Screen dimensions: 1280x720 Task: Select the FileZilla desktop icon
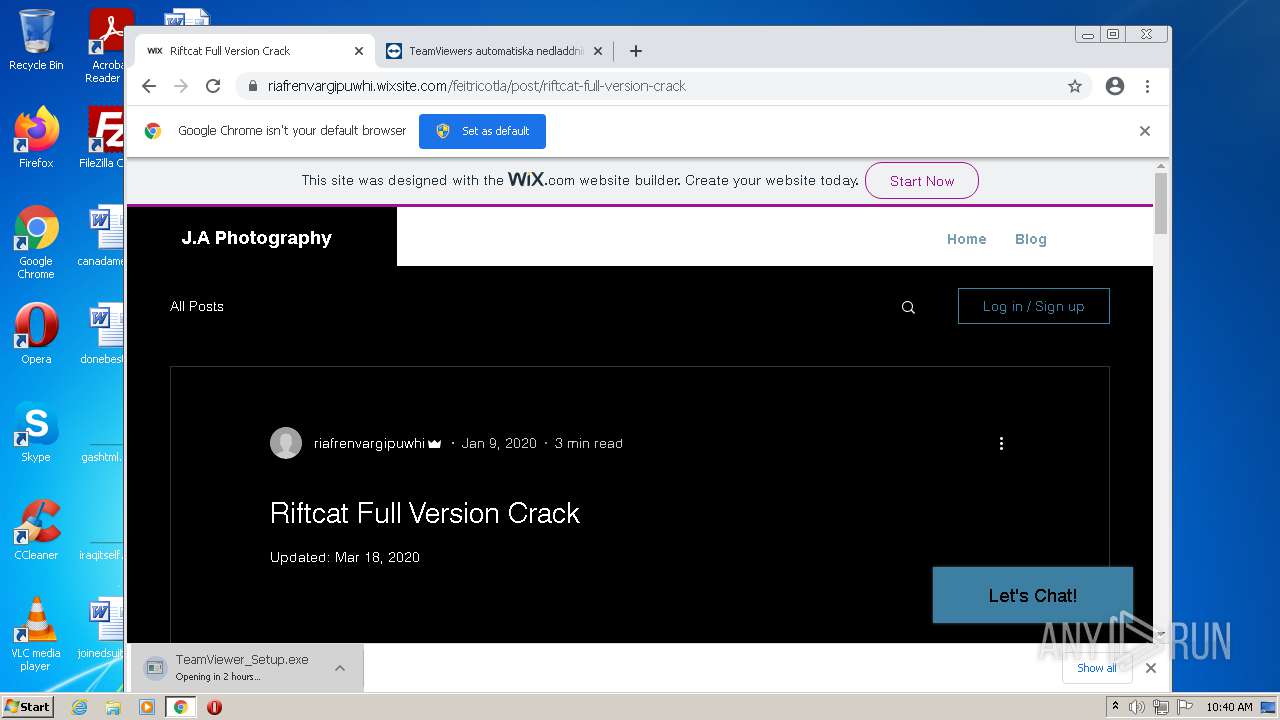[x=104, y=138]
